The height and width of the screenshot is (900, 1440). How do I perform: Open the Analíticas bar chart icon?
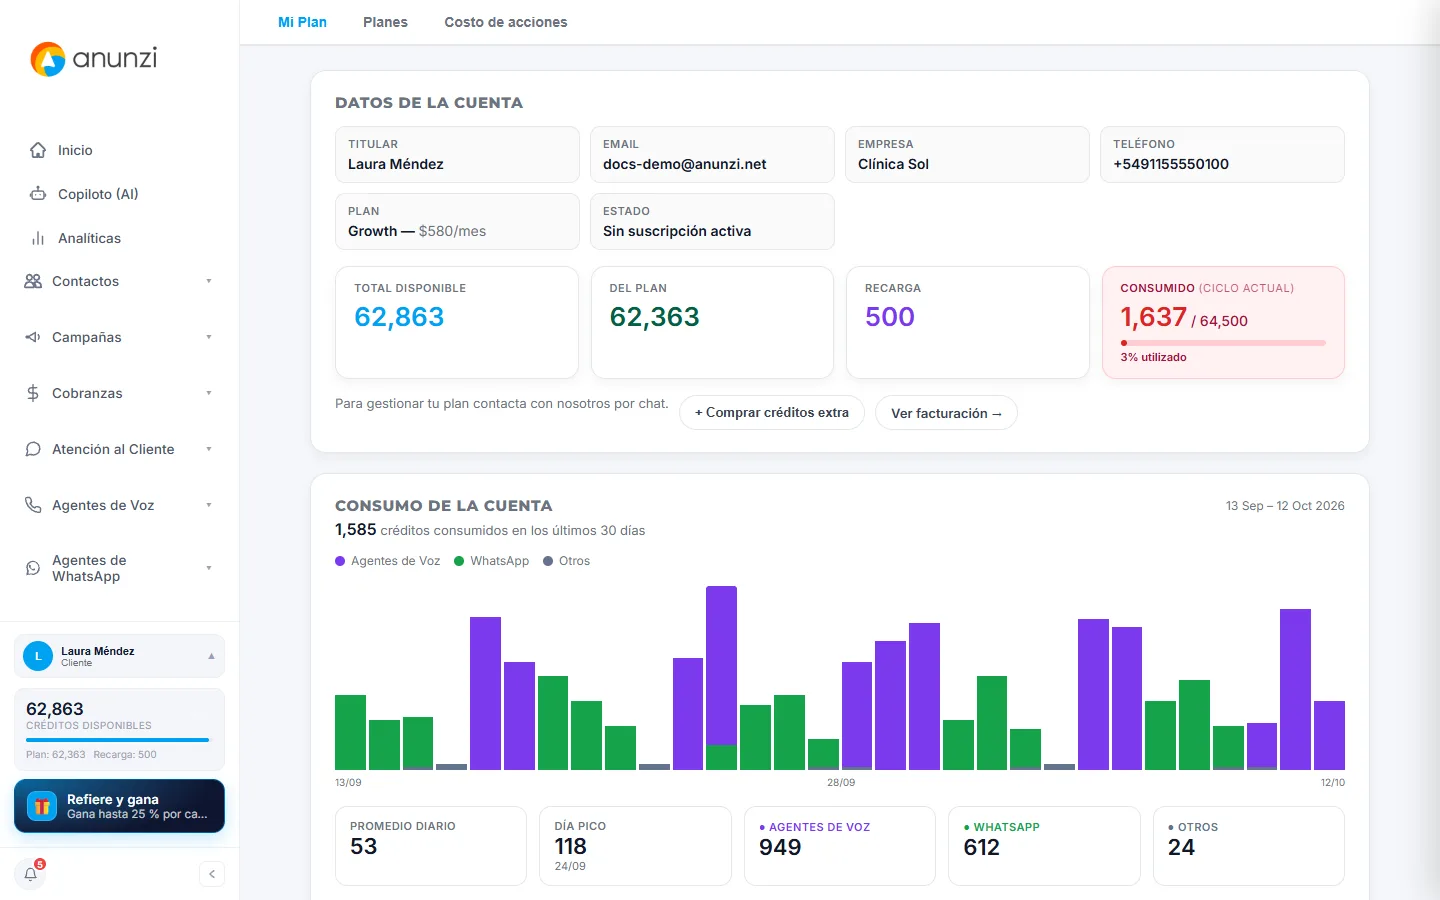point(38,238)
